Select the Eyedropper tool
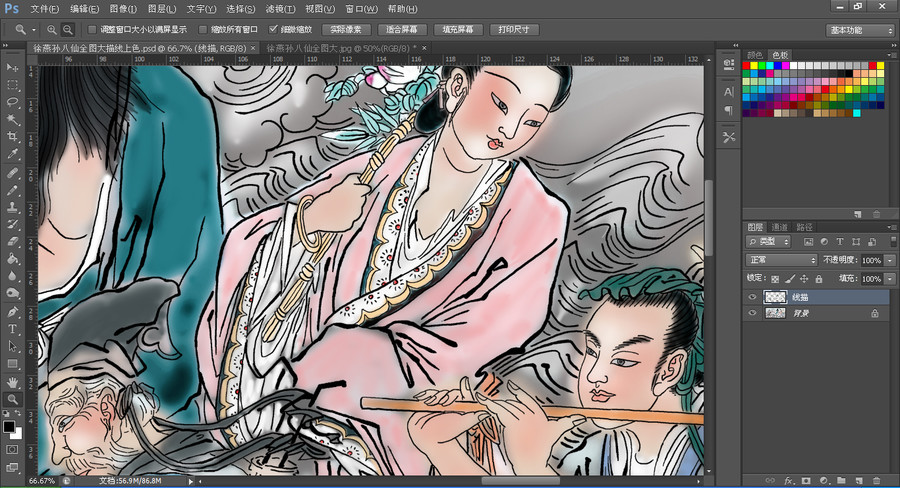This screenshot has width=900, height=488. pos(12,154)
